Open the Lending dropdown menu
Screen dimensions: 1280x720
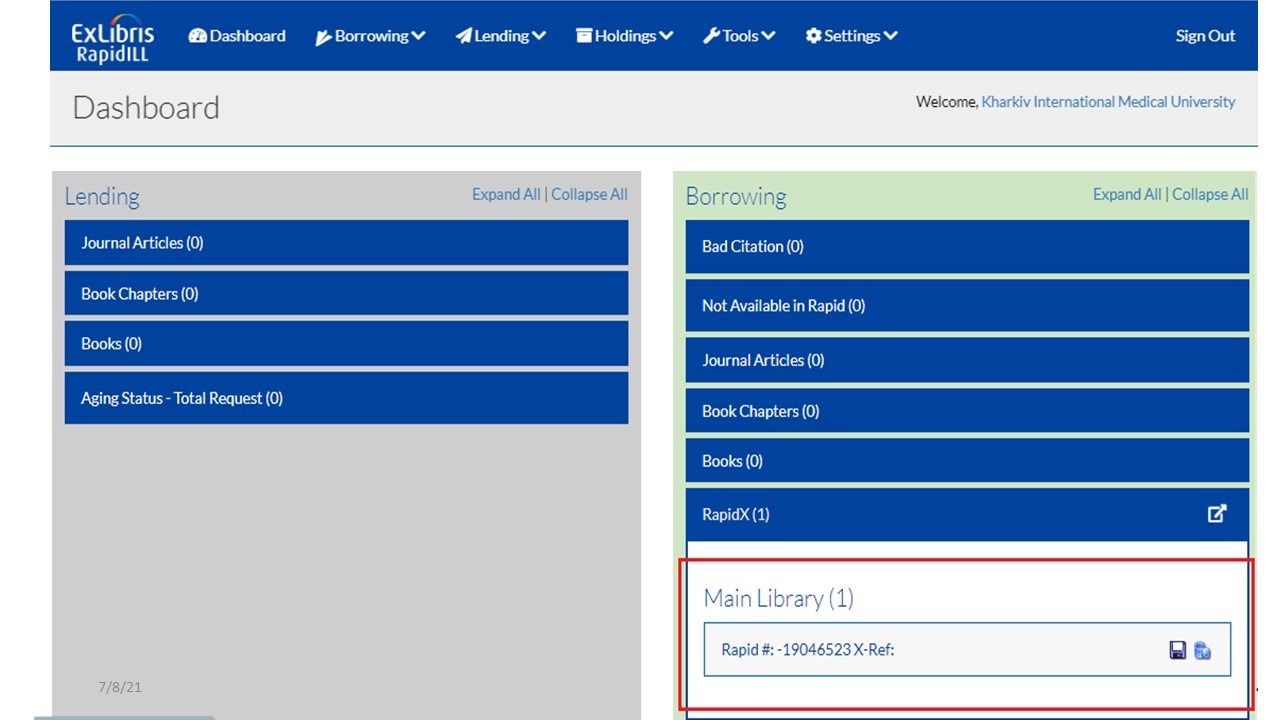pyautogui.click(x=501, y=36)
